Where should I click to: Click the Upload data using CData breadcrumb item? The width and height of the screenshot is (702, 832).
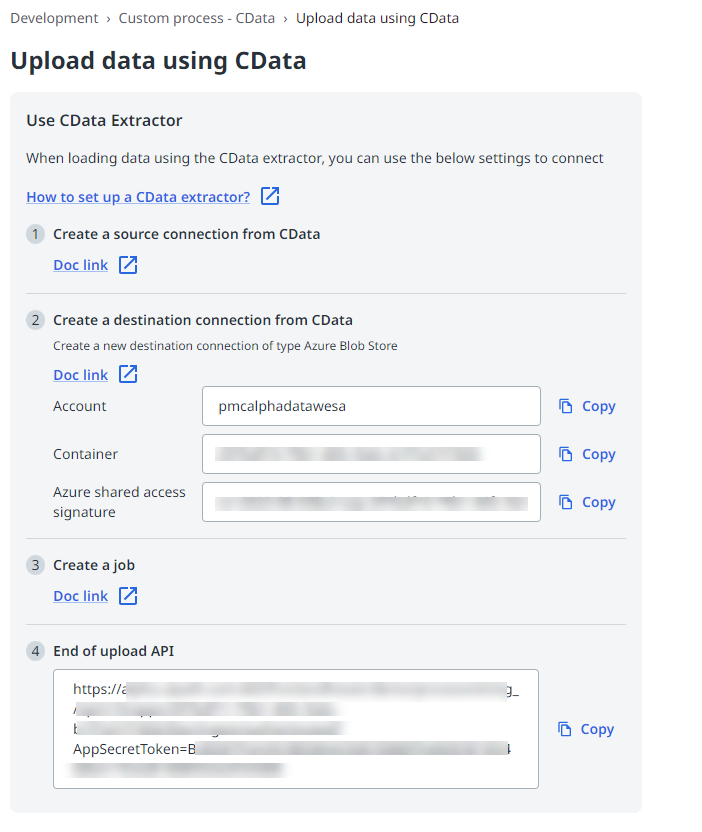[377, 17]
